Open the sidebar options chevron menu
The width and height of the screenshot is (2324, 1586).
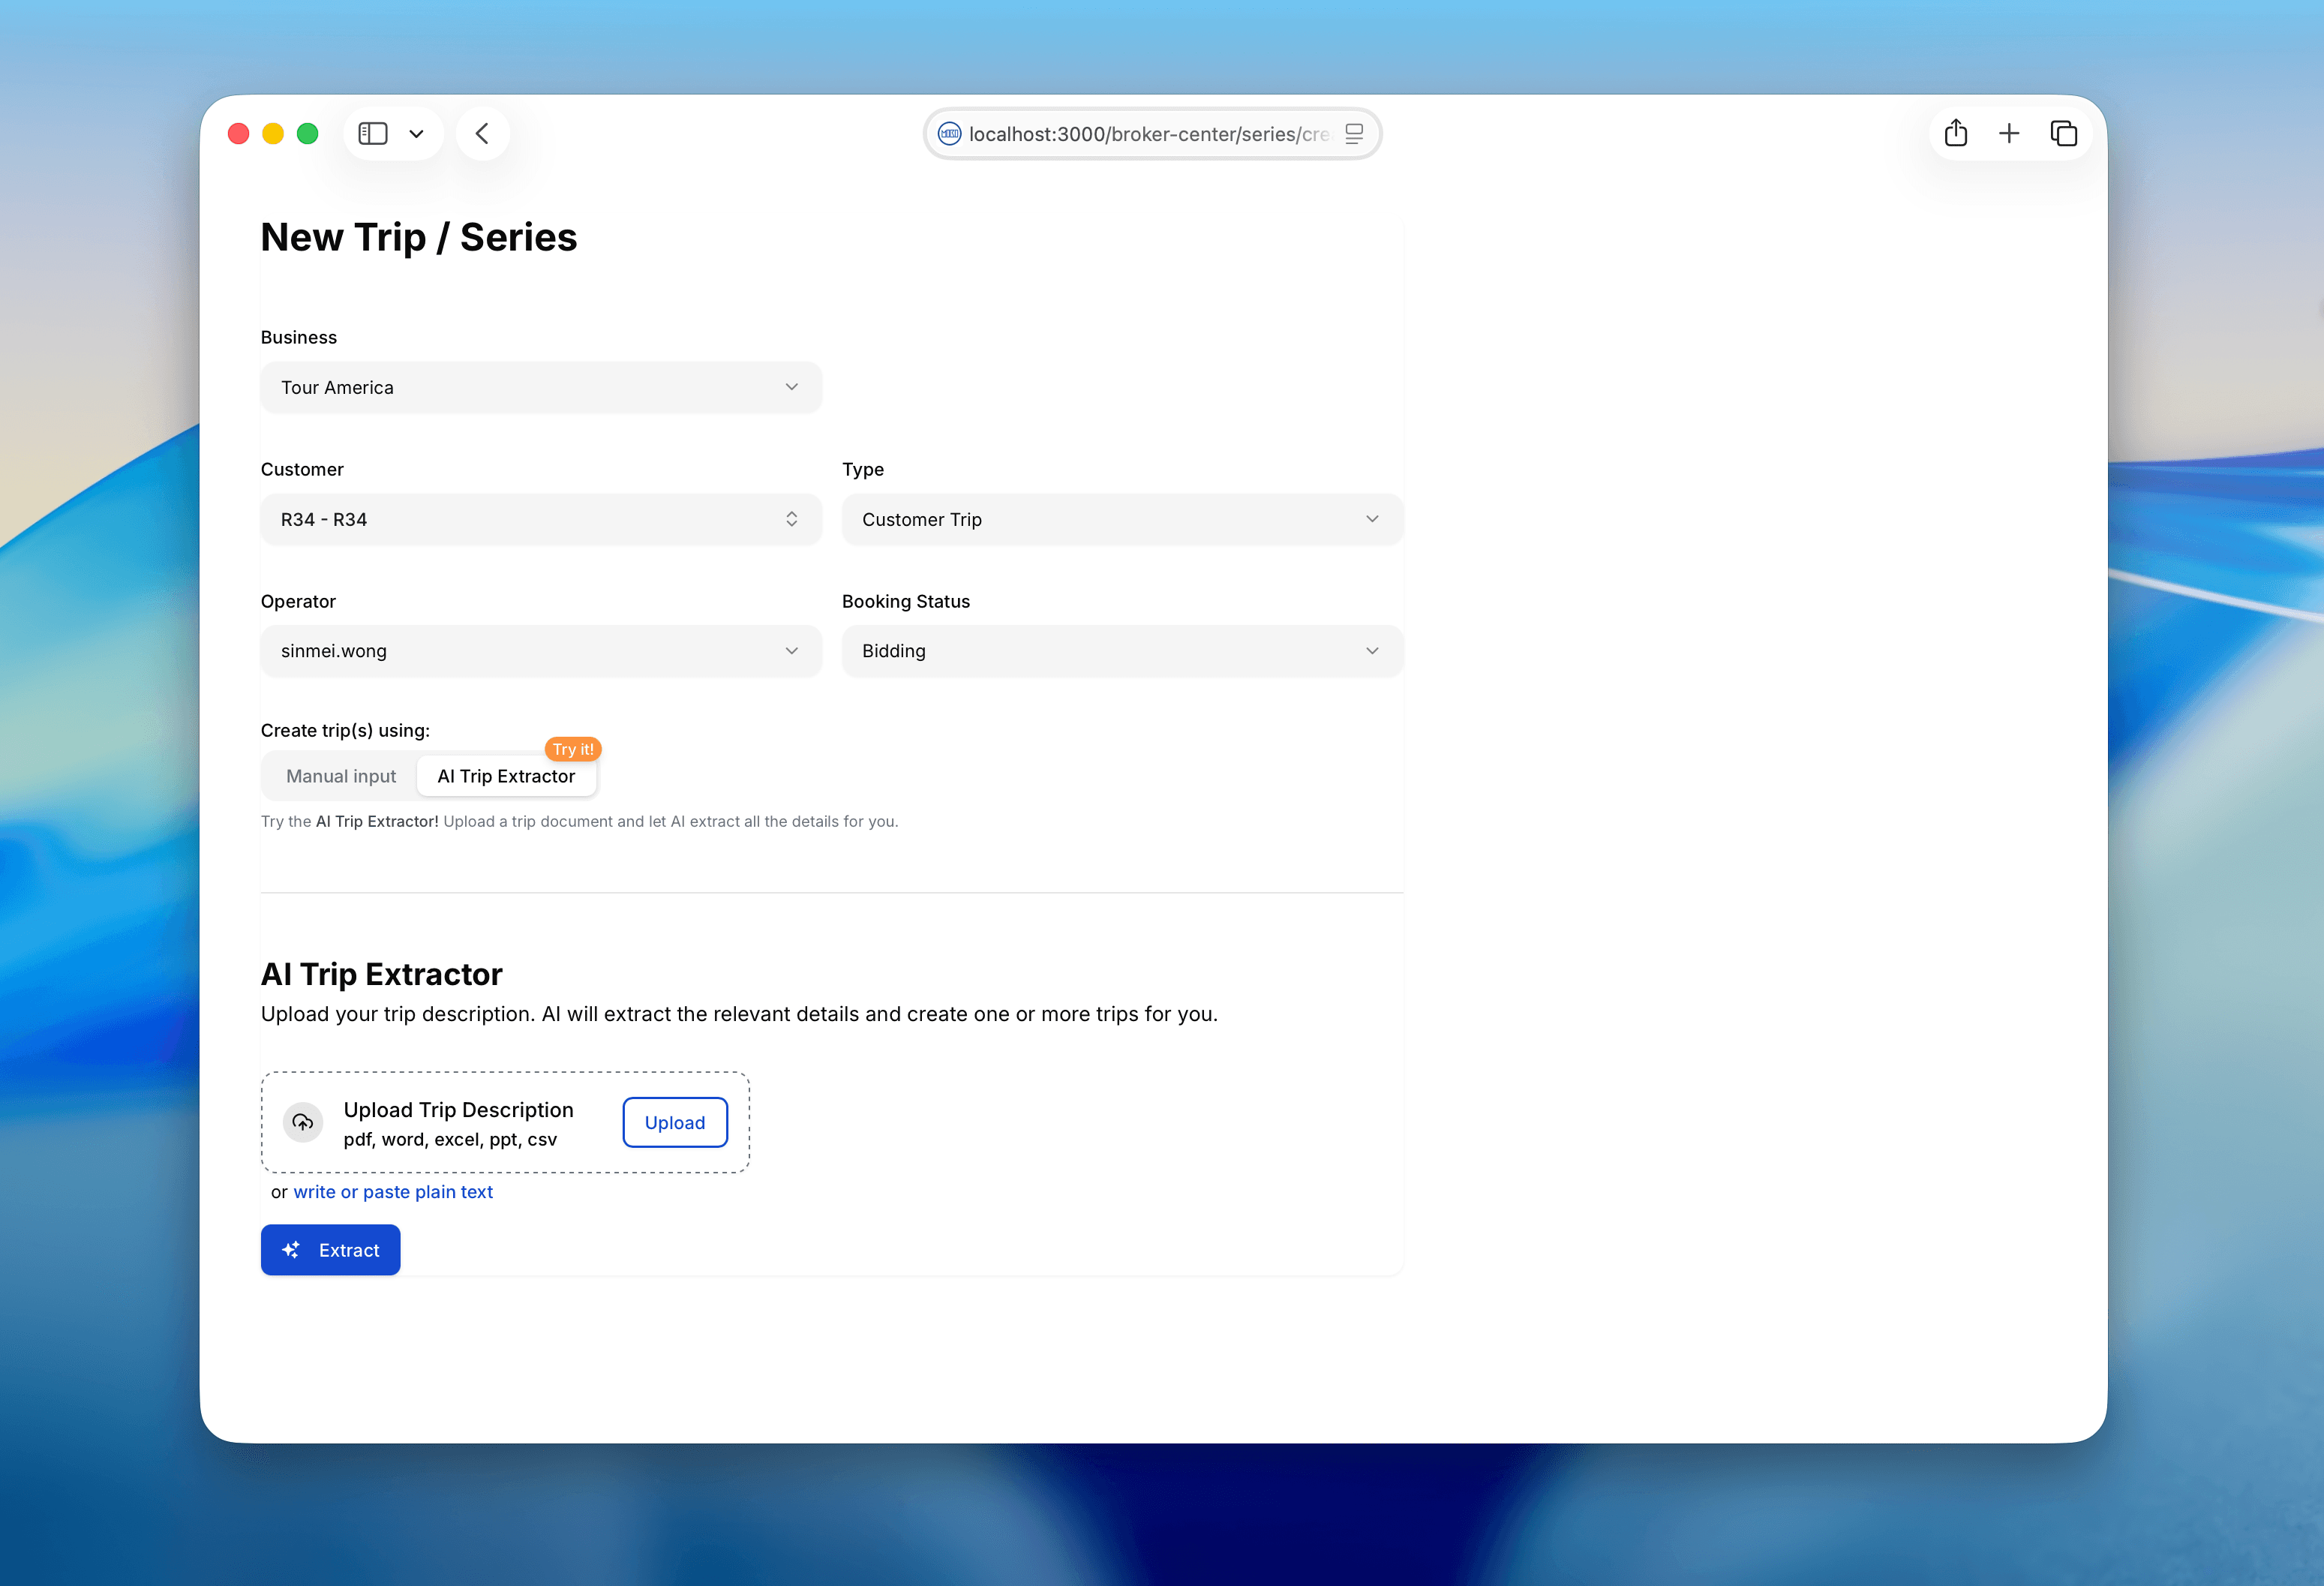(x=416, y=134)
